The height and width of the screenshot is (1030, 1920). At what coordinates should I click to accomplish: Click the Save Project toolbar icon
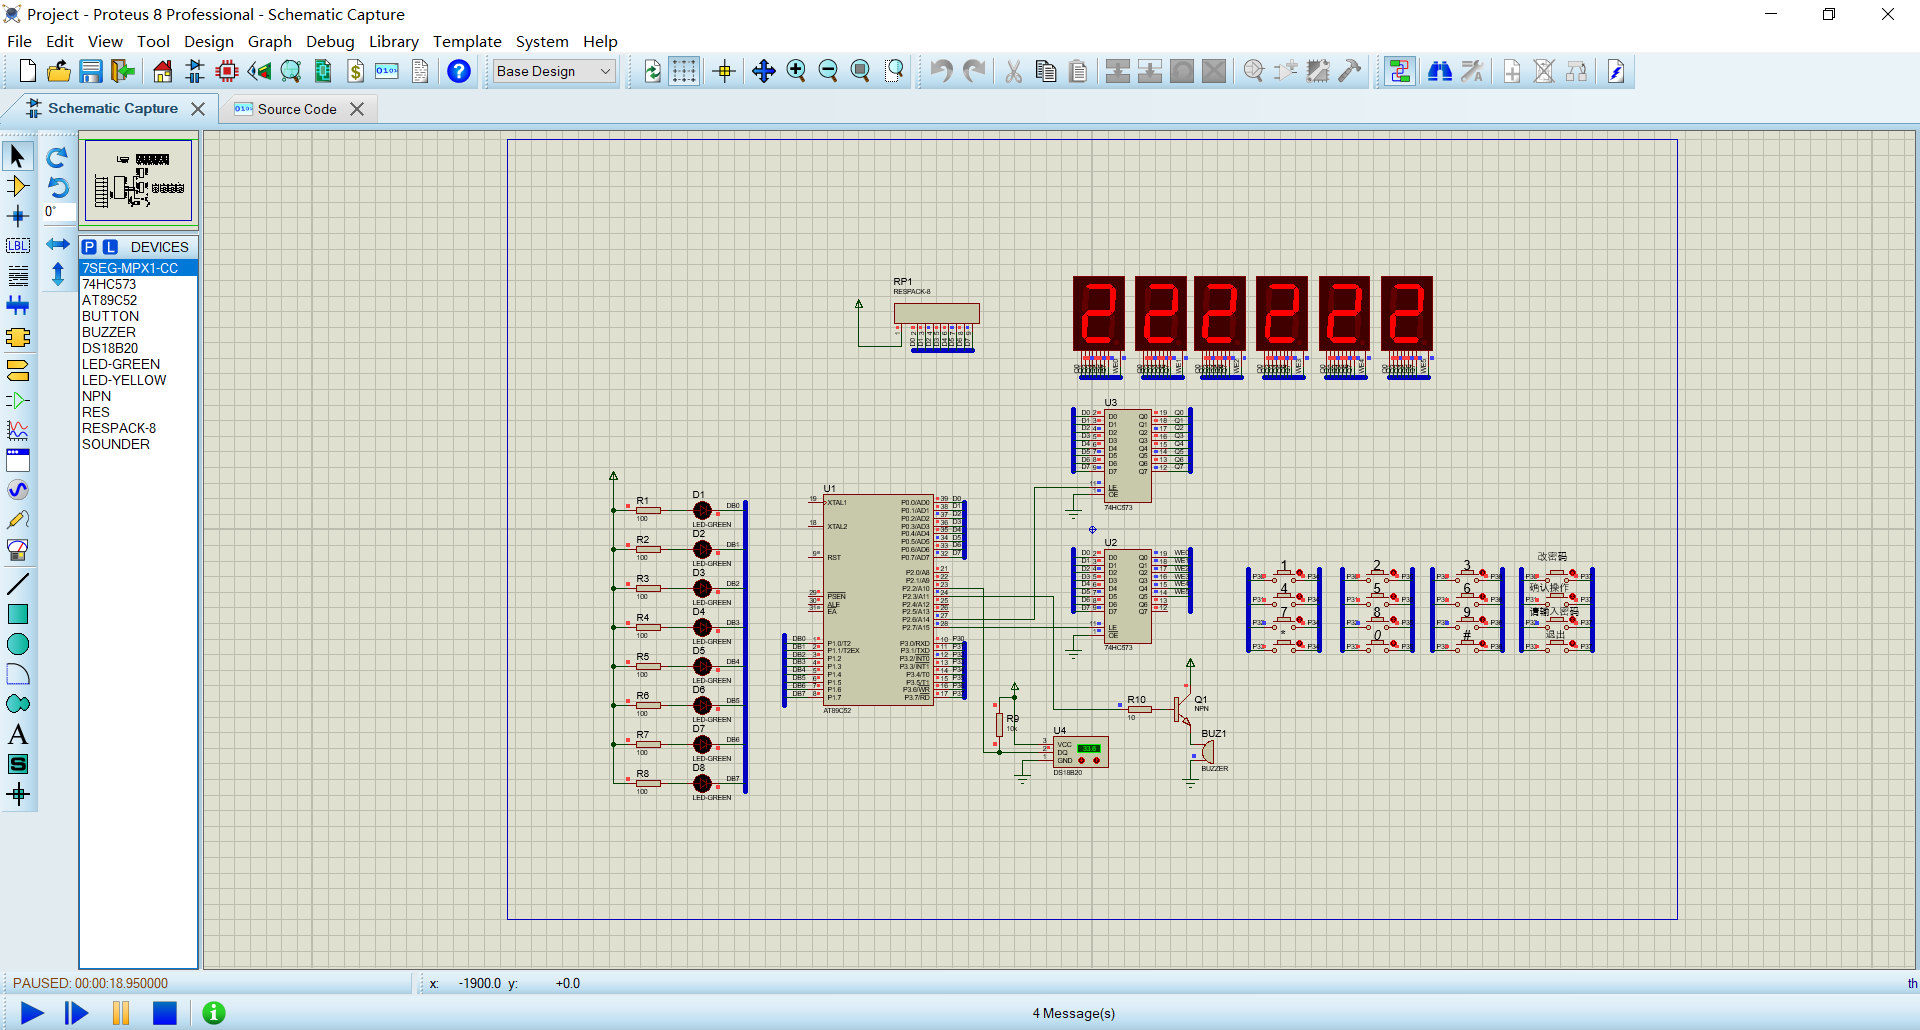point(91,71)
